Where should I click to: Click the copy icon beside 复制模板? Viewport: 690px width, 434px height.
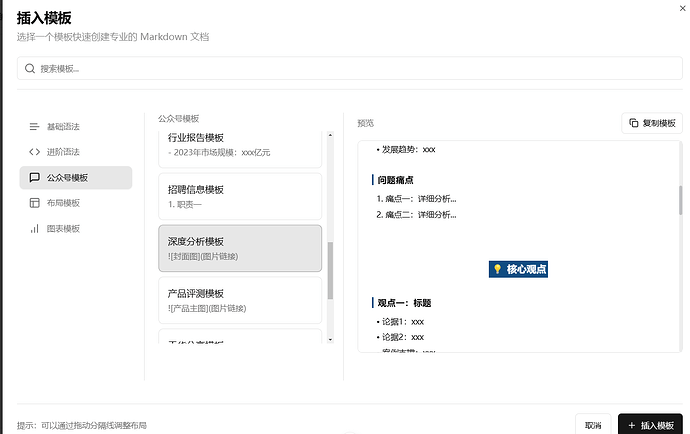point(633,123)
